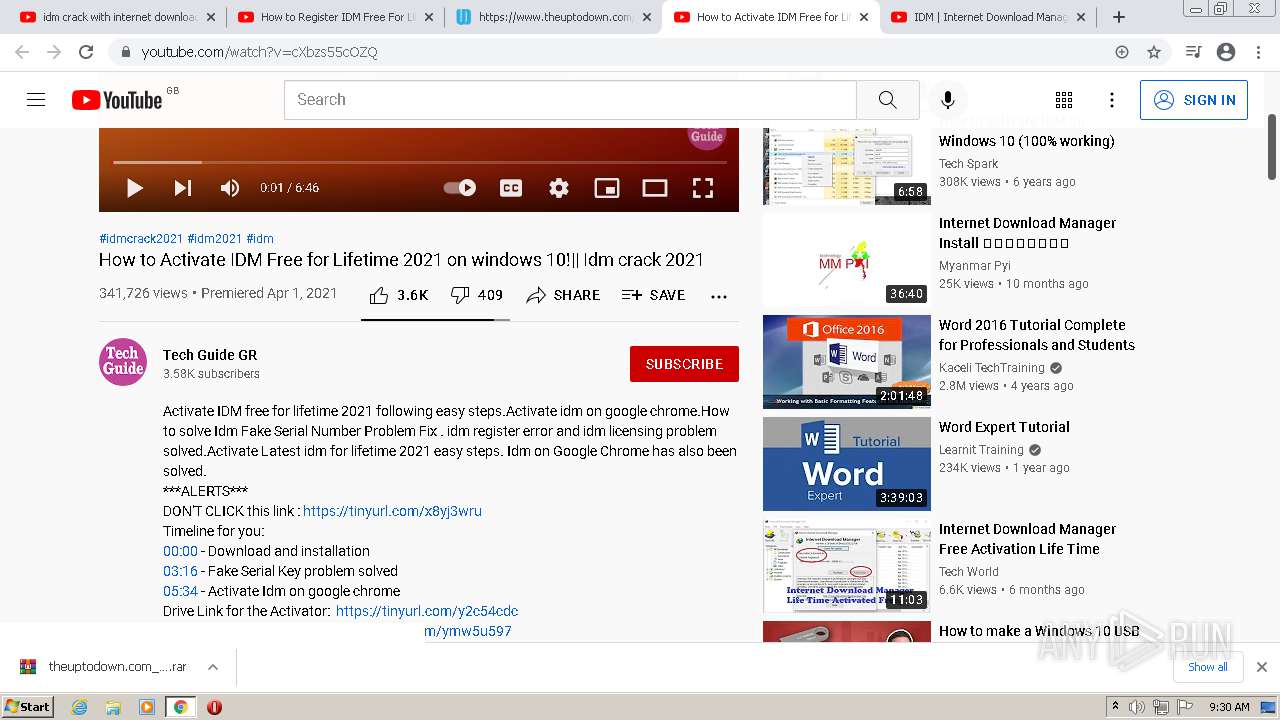Open Word Expert Tutorial video title

(1004, 427)
